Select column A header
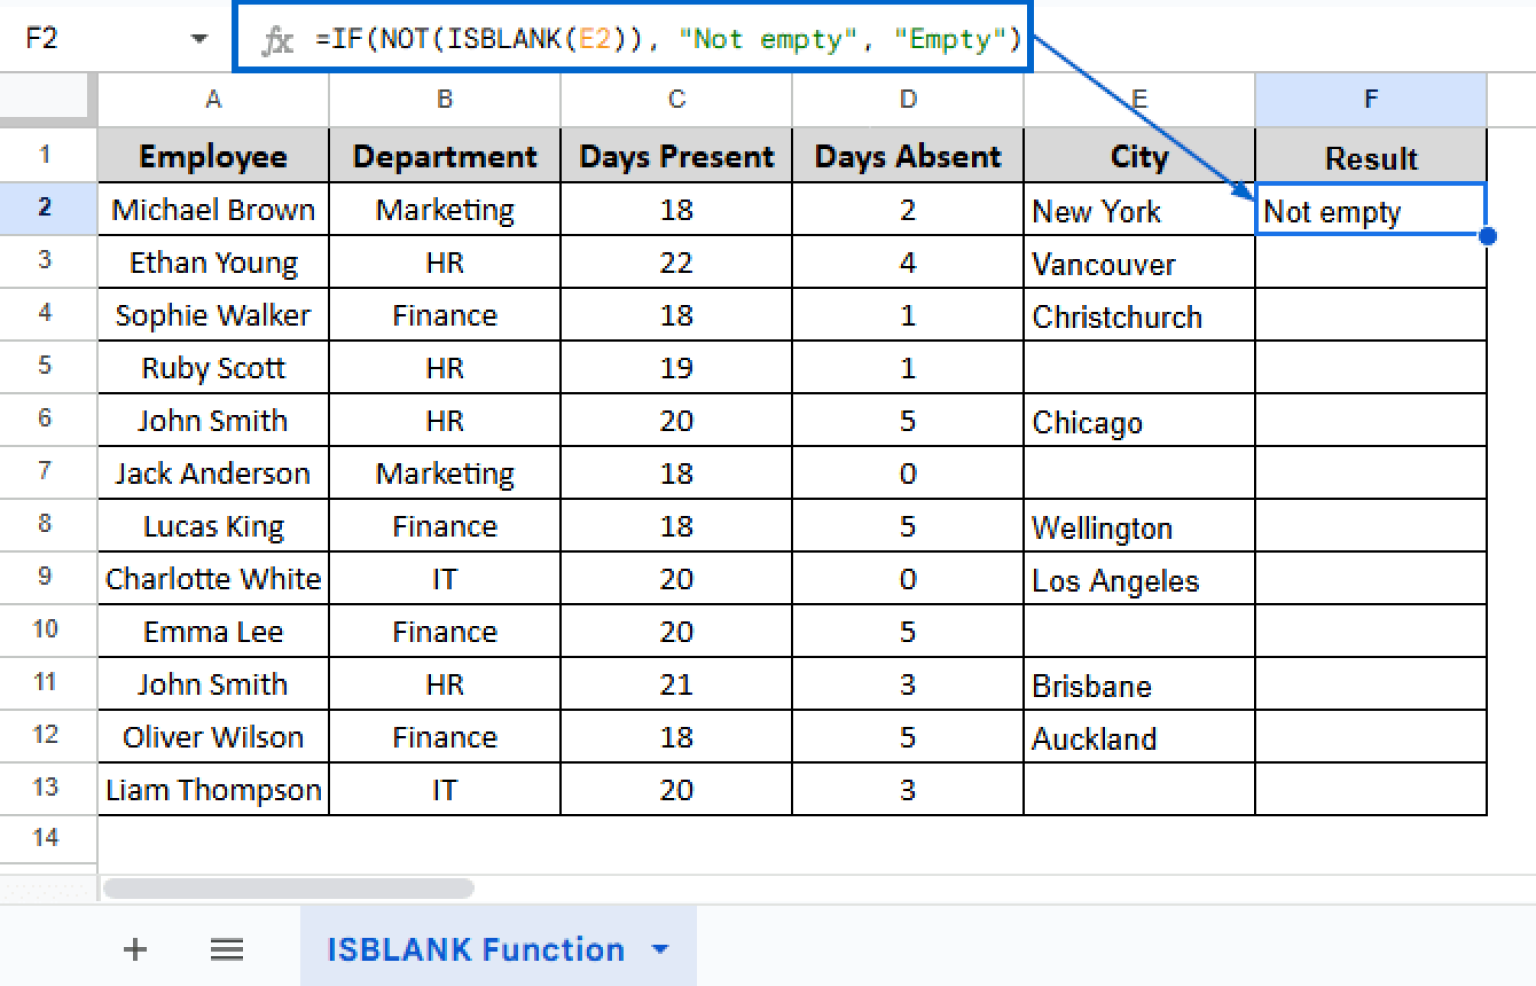This screenshot has width=1536, height=986. [x=213, y=99]
